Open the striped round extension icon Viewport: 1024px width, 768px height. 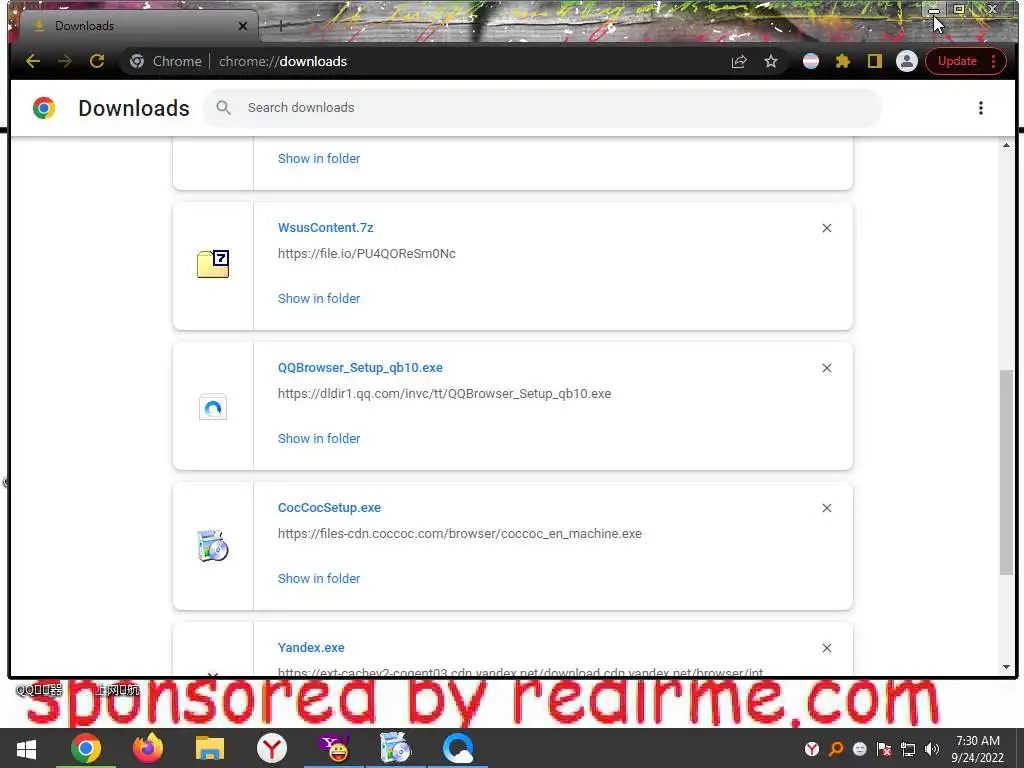click(x=810, y=61)
